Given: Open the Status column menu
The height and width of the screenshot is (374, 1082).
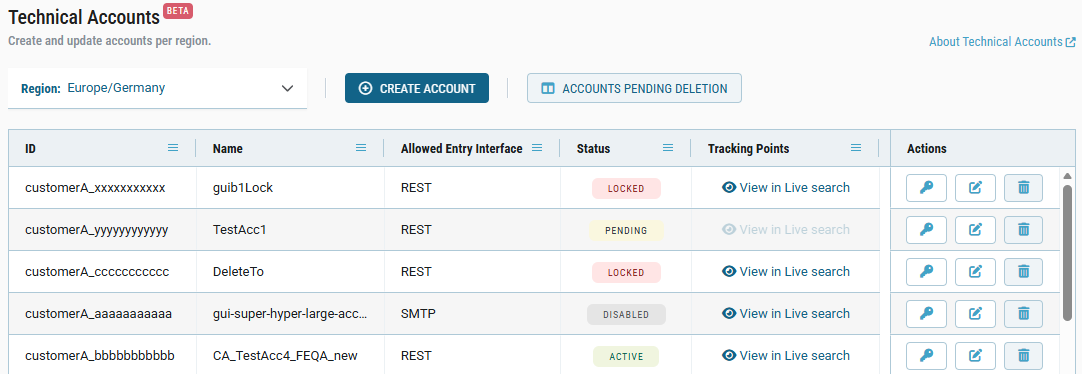Looking at the screenshot, I should pos(668,148).
